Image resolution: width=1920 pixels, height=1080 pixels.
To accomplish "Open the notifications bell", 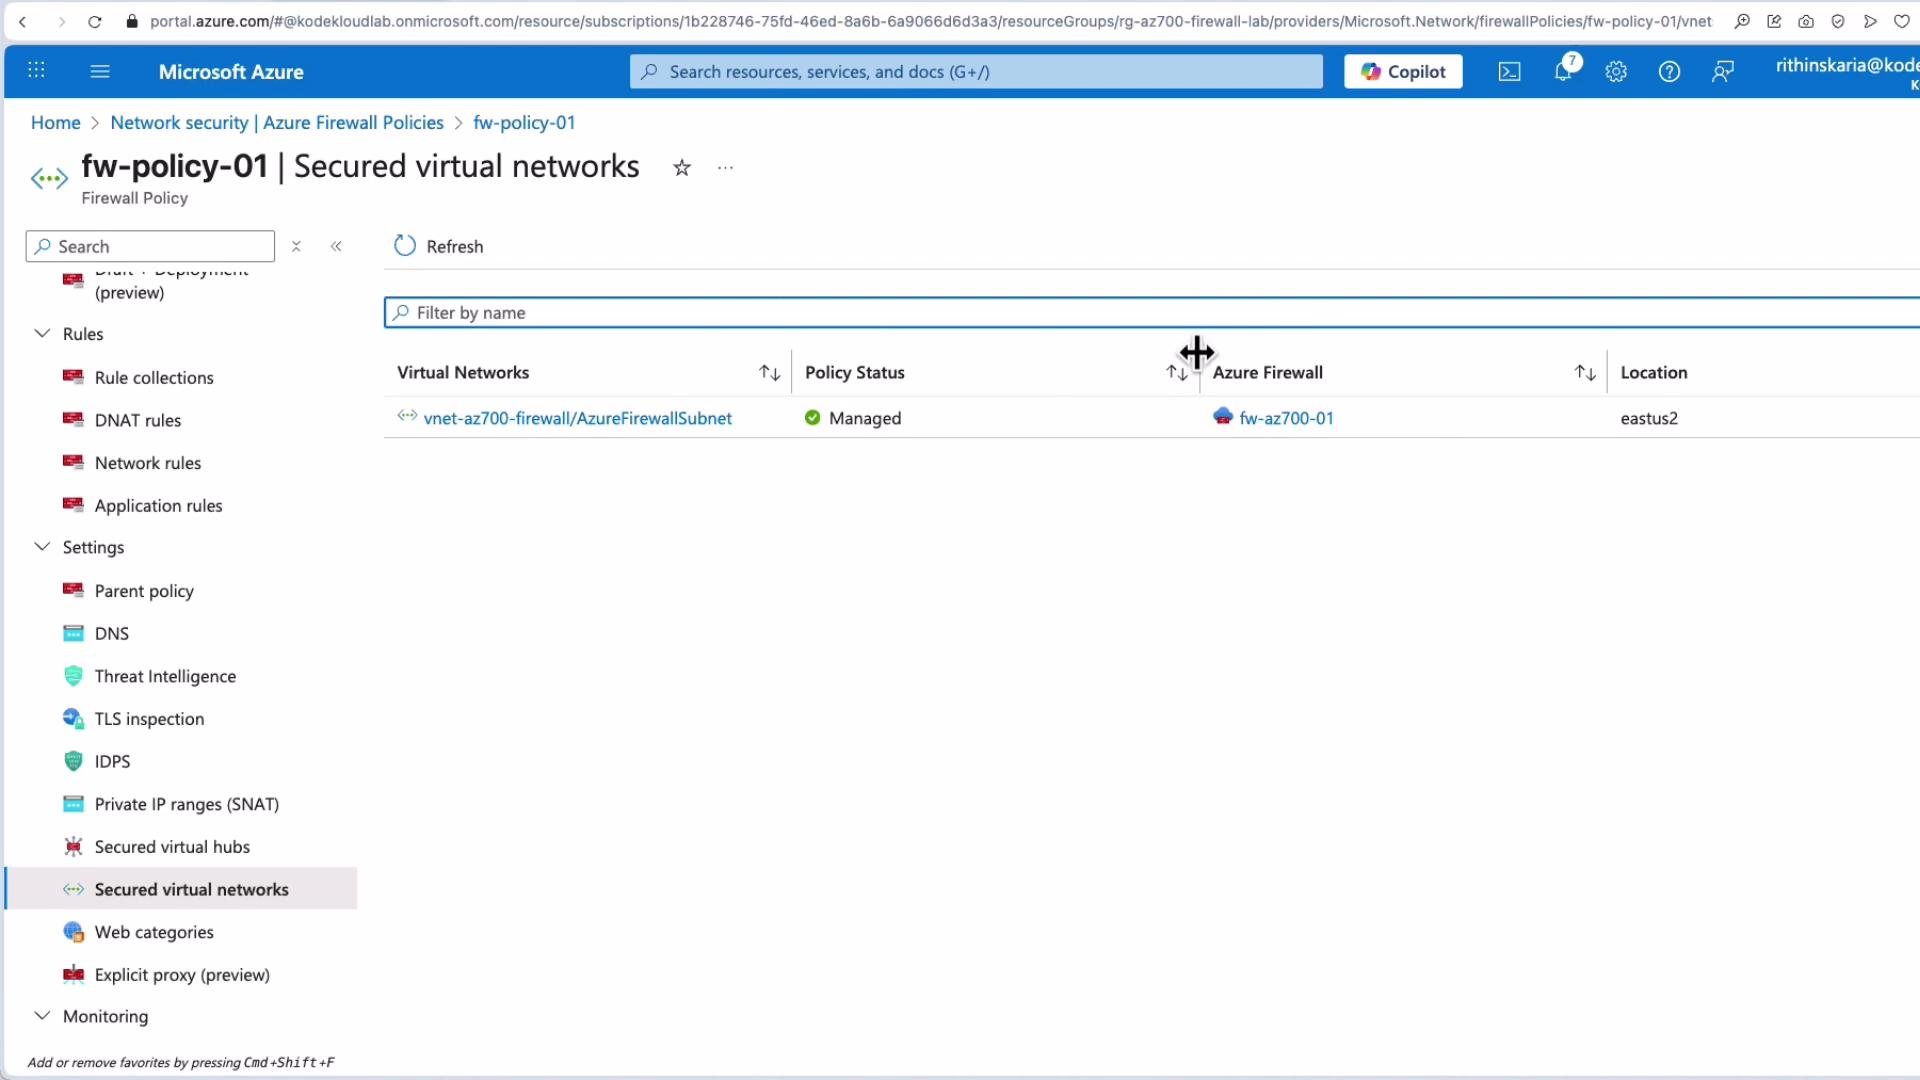I will (x=1564, y=71).
